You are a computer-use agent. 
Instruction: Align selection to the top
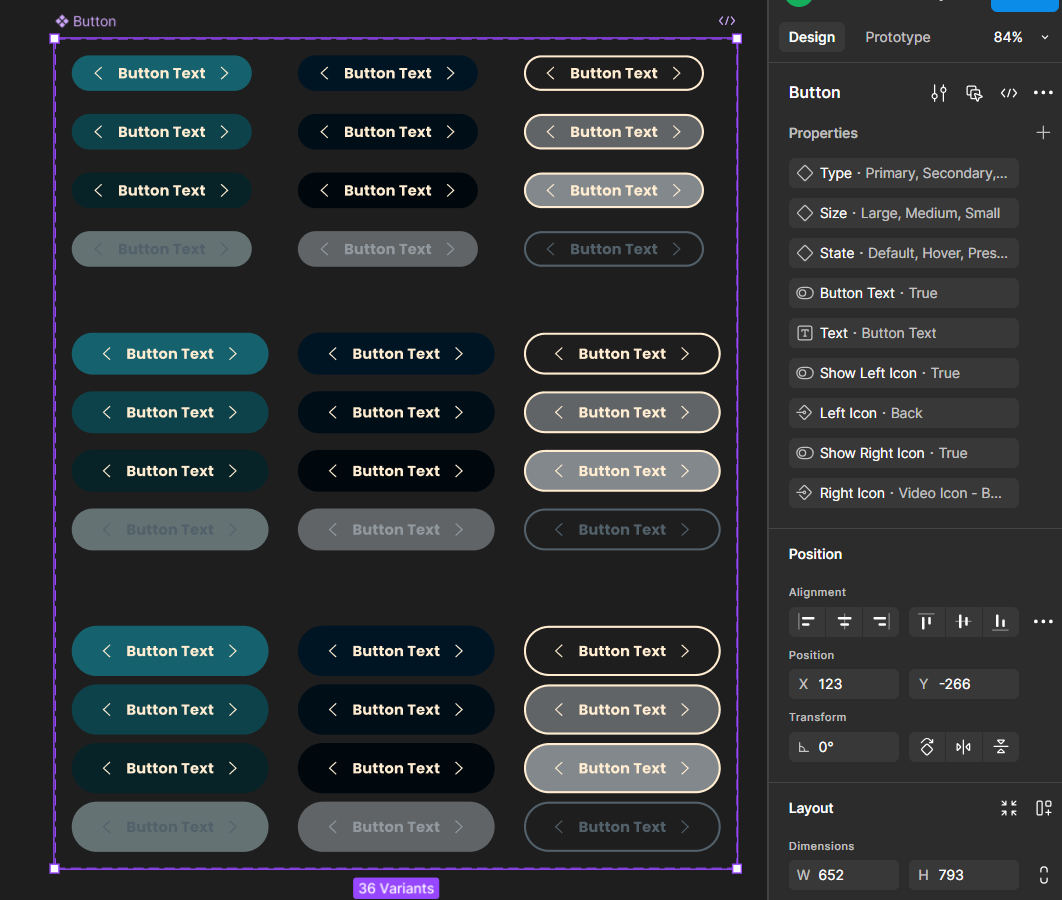click(926, 622)
